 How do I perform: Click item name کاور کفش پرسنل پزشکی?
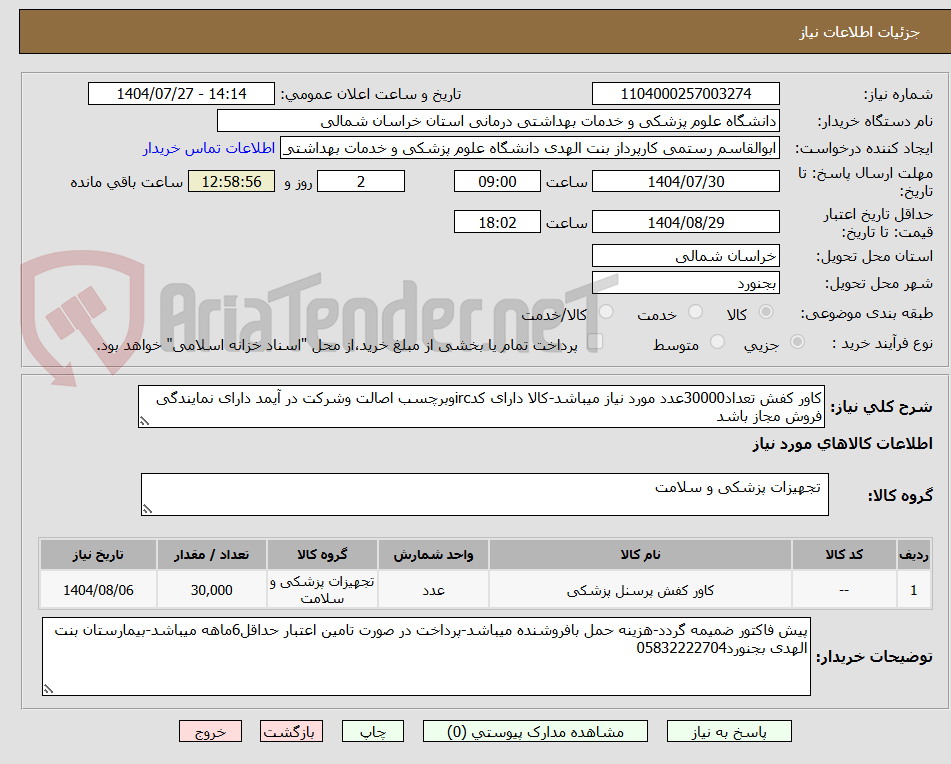[640, 590]
